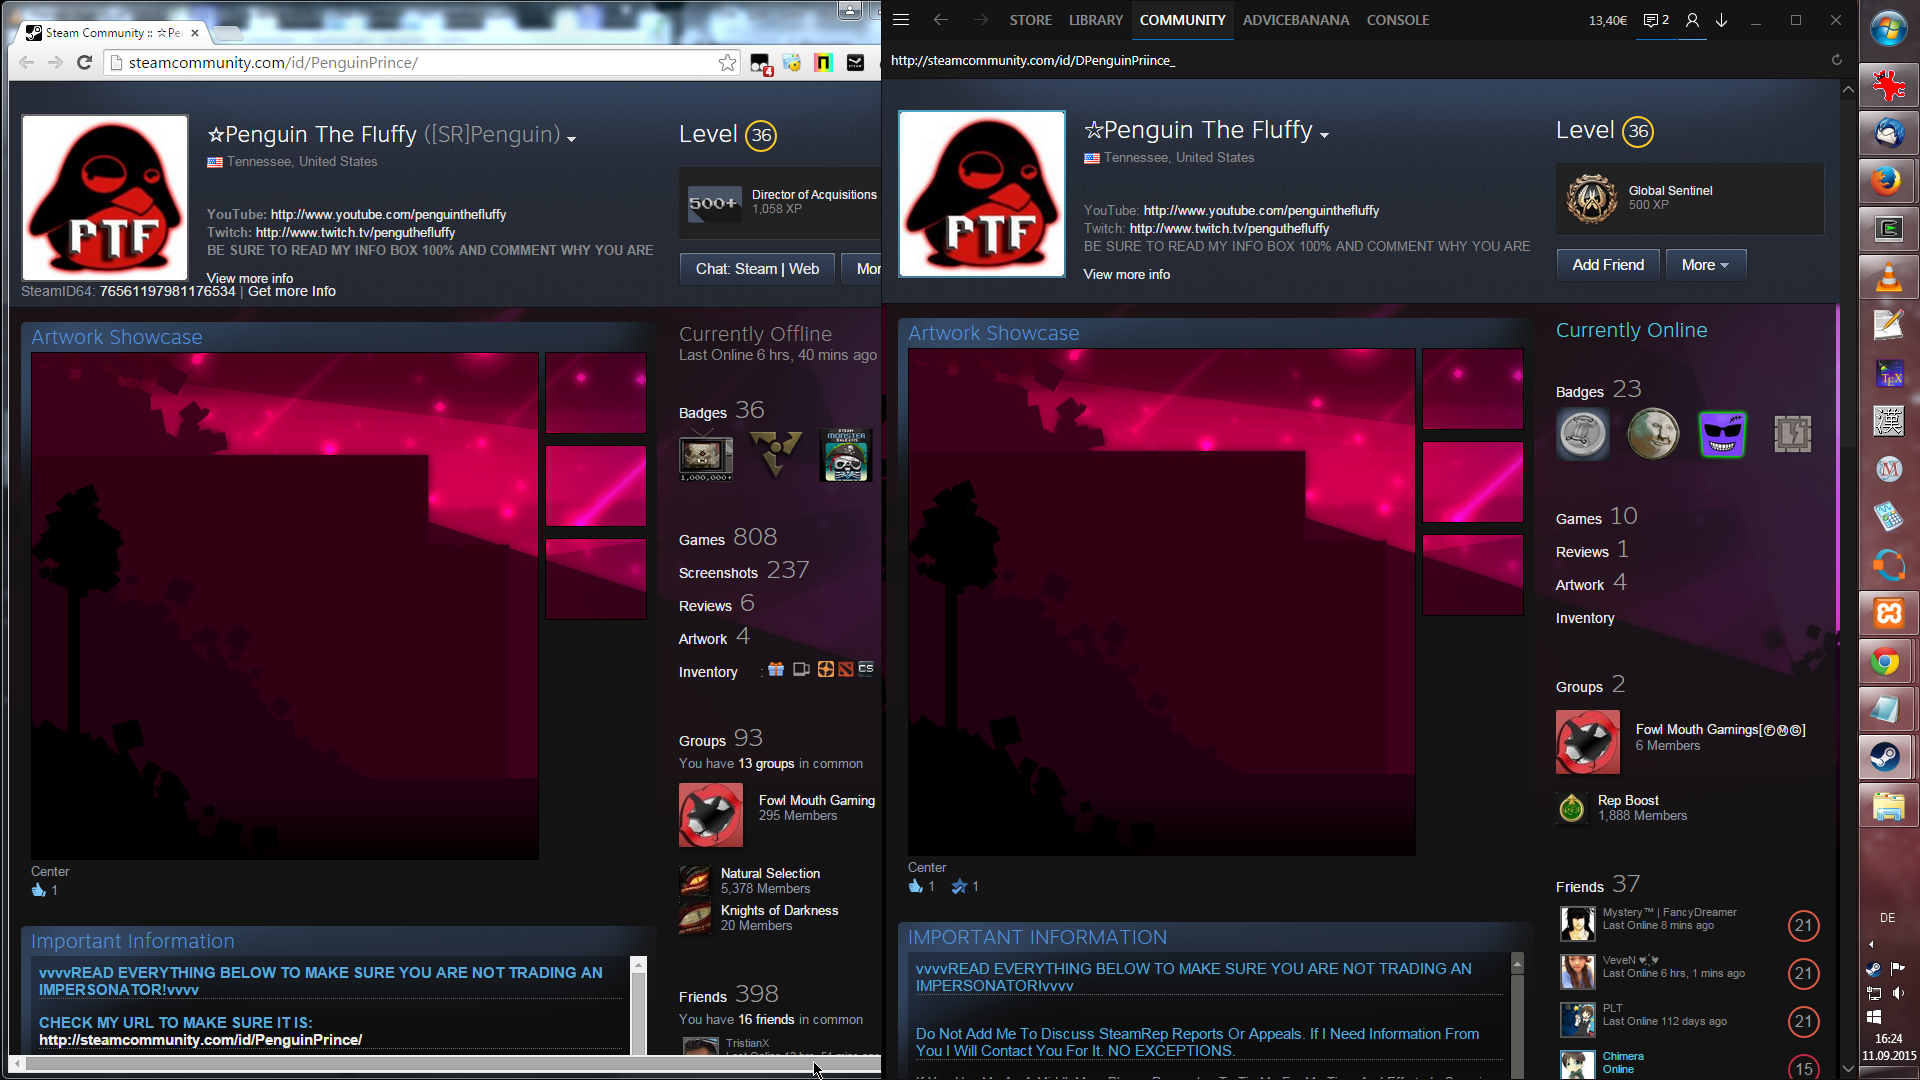
Task: Click thumbs up under left Center artwork
Action: pos(39,890)
